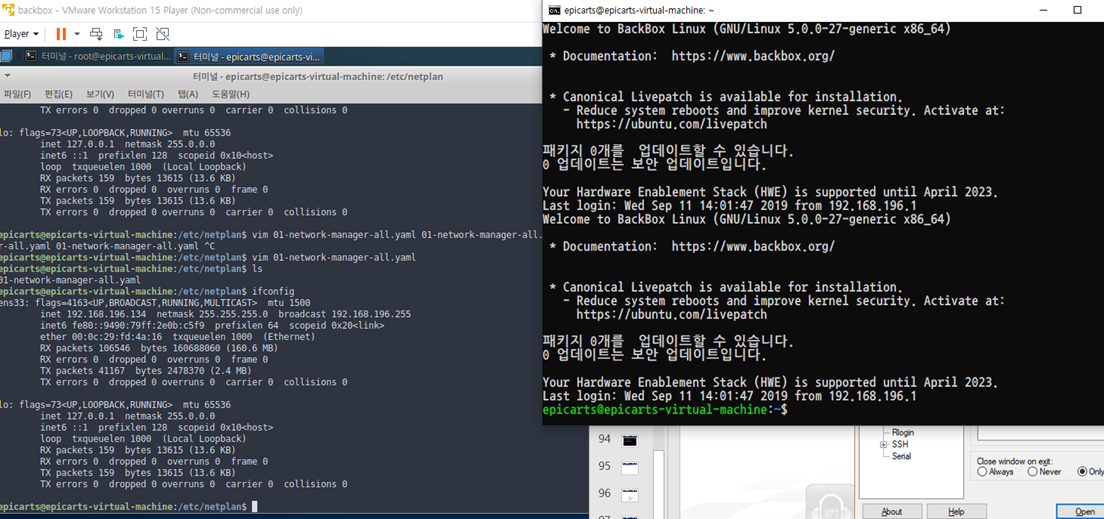Pause the virtual machine with the orange button
Viewport: 1104px width, 519px height.
[61, 34]
